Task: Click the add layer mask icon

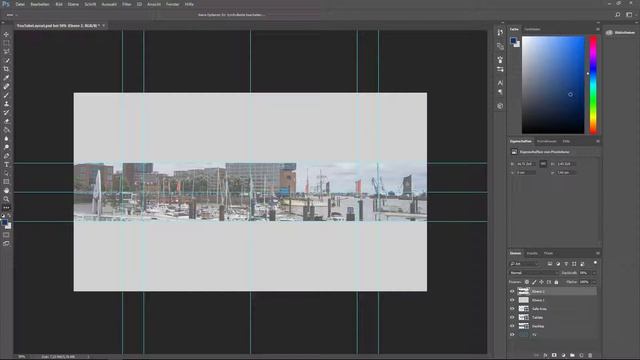Action: click(554, 356)
